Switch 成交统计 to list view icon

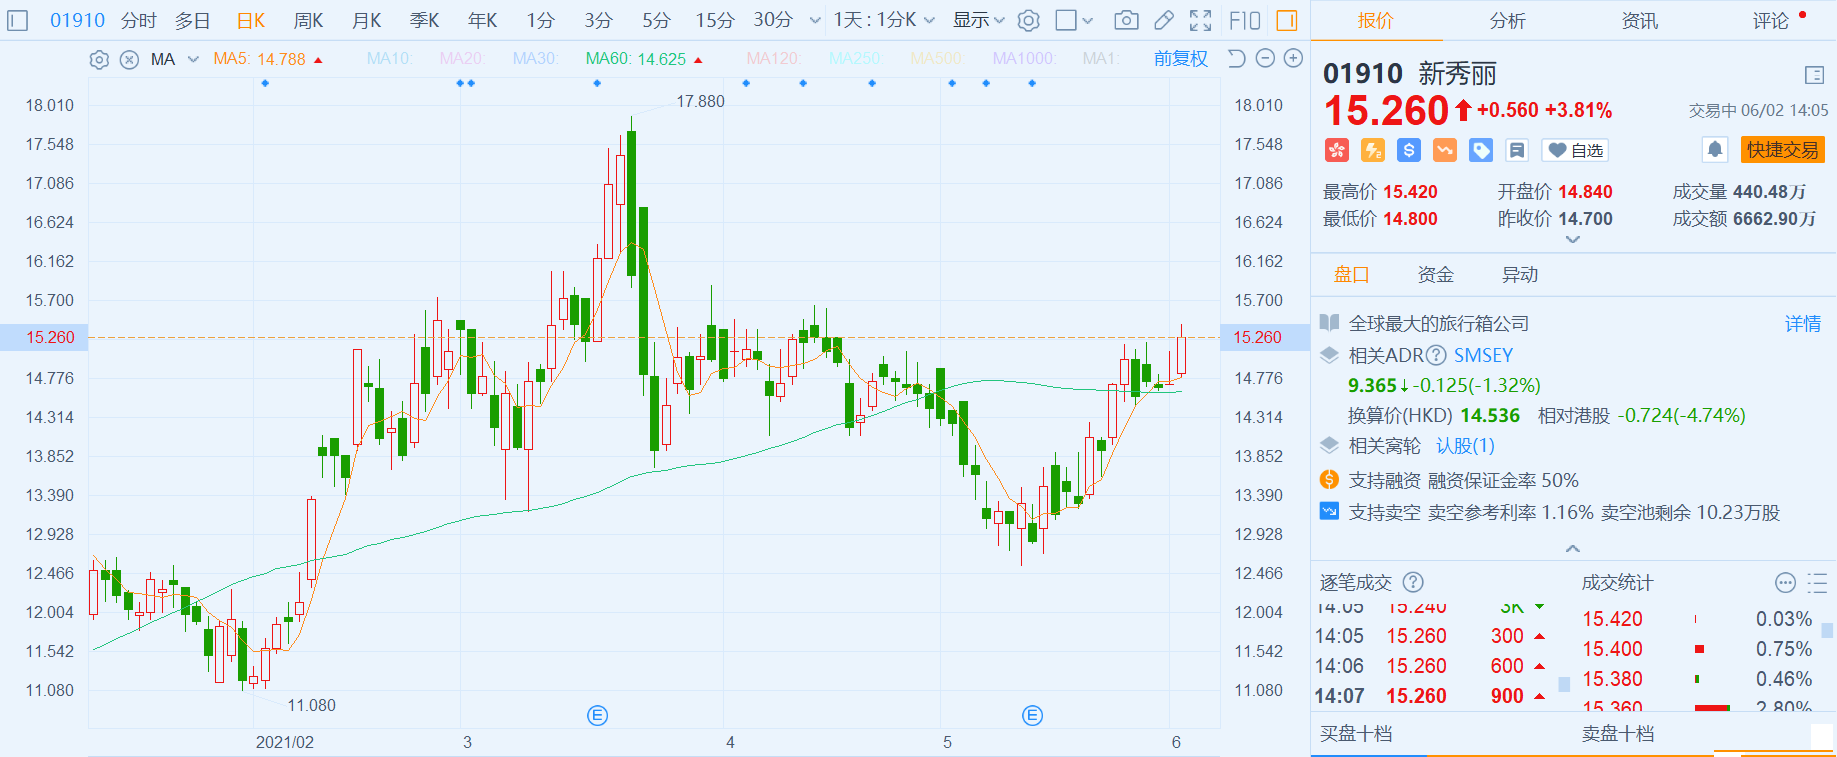coord(1817,582)
